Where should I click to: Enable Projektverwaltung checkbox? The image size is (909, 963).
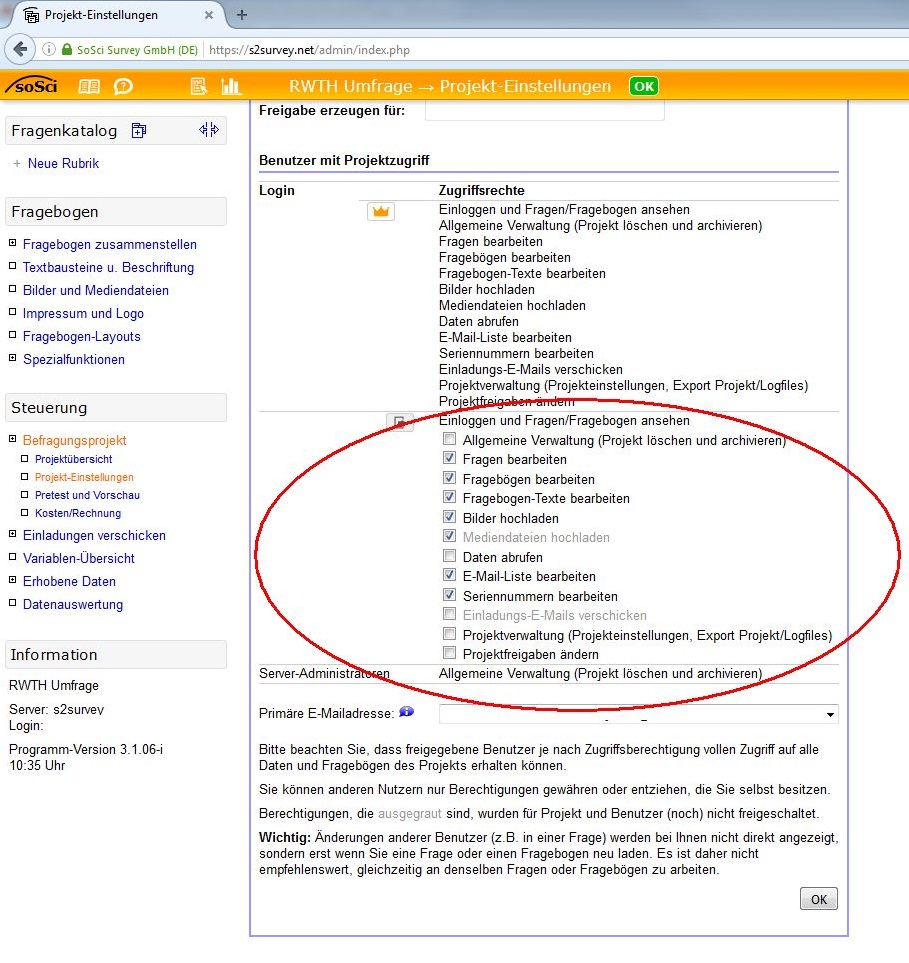(x=450, y=634)
